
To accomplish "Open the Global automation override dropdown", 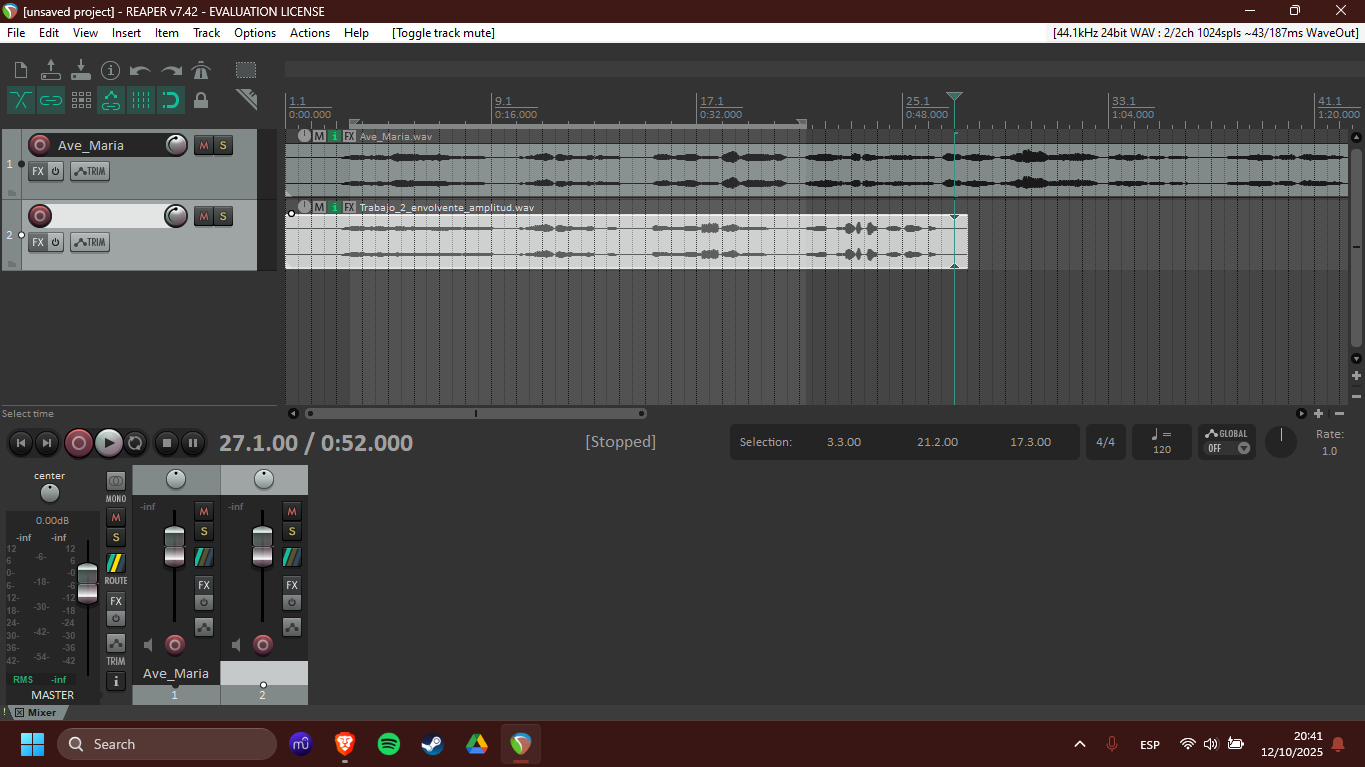I will tap(1227, 441).
